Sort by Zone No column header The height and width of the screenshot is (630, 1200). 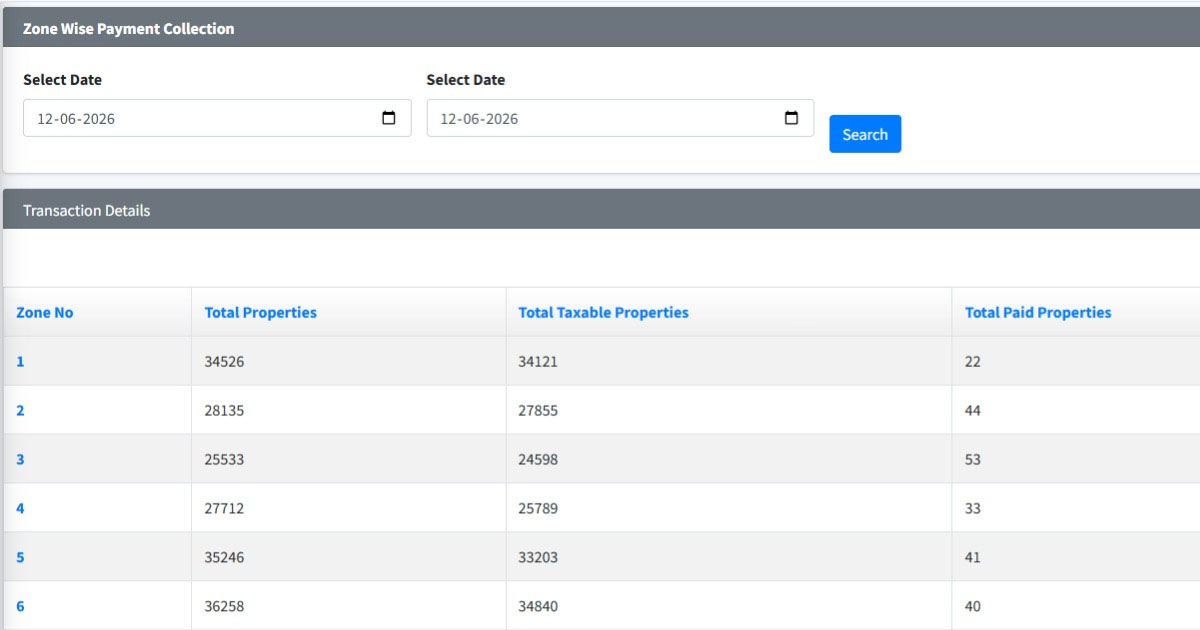45,312
